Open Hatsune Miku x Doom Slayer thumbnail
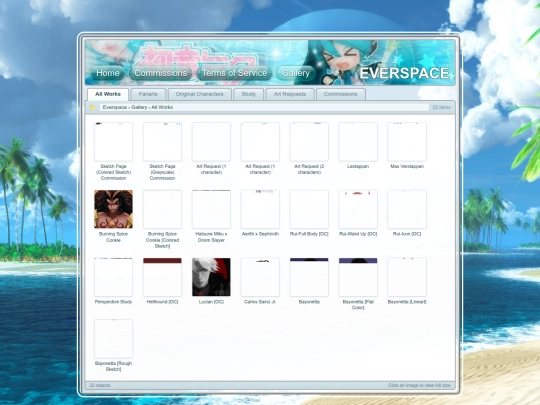 tap(211, 209)
